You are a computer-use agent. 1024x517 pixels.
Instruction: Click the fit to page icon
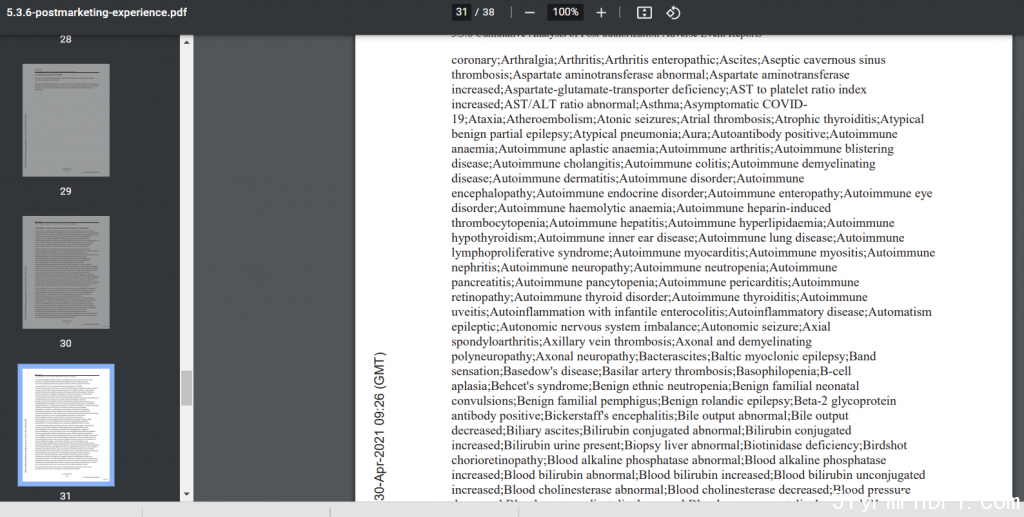[644, 12]
